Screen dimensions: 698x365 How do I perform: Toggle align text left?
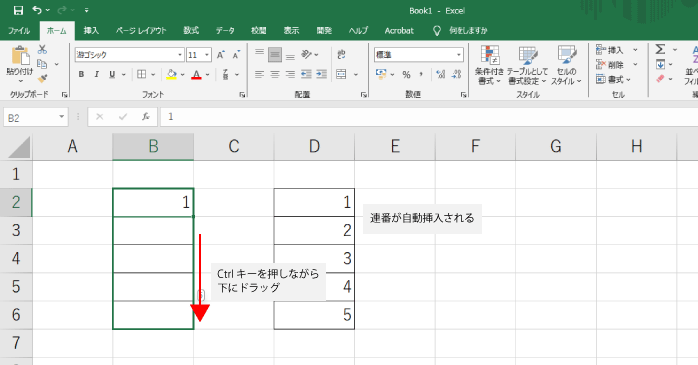[260, 74]
